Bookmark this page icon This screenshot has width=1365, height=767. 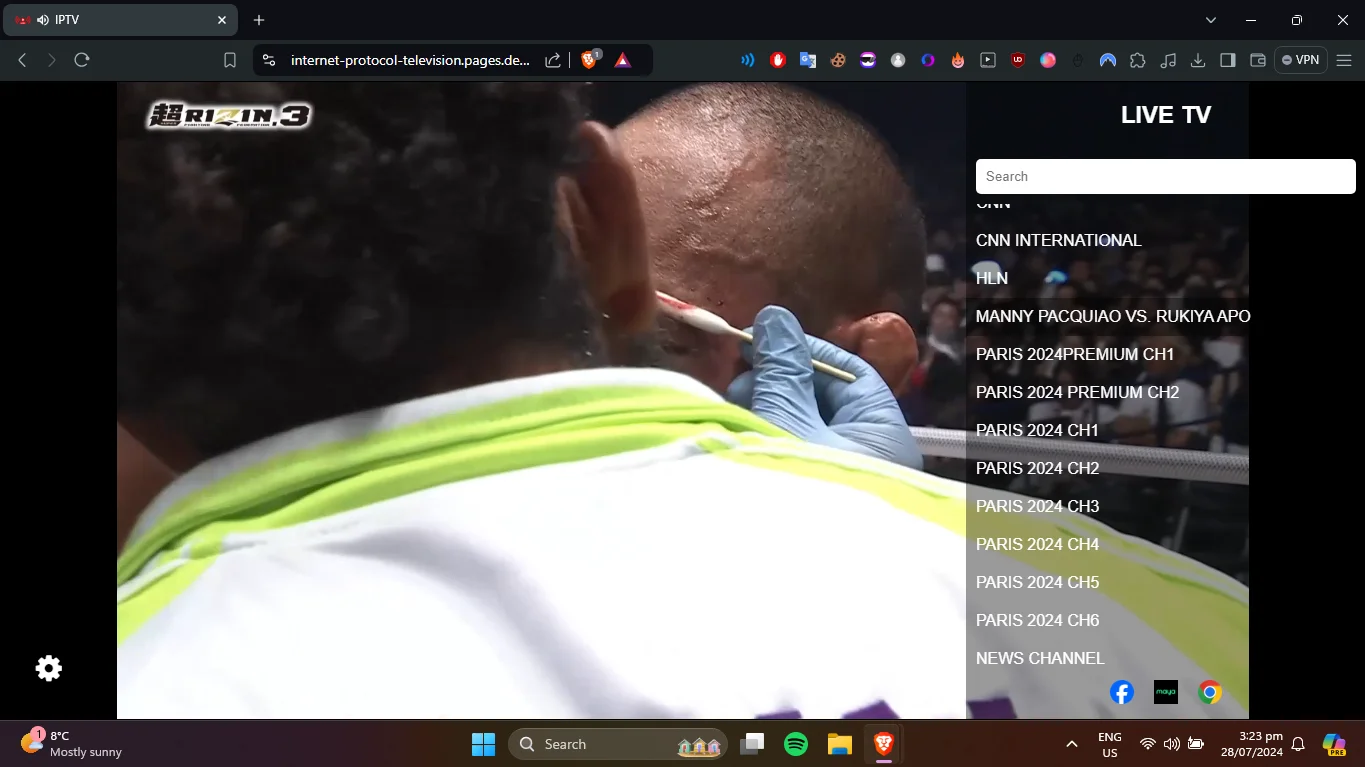click(x=230, y=60)
